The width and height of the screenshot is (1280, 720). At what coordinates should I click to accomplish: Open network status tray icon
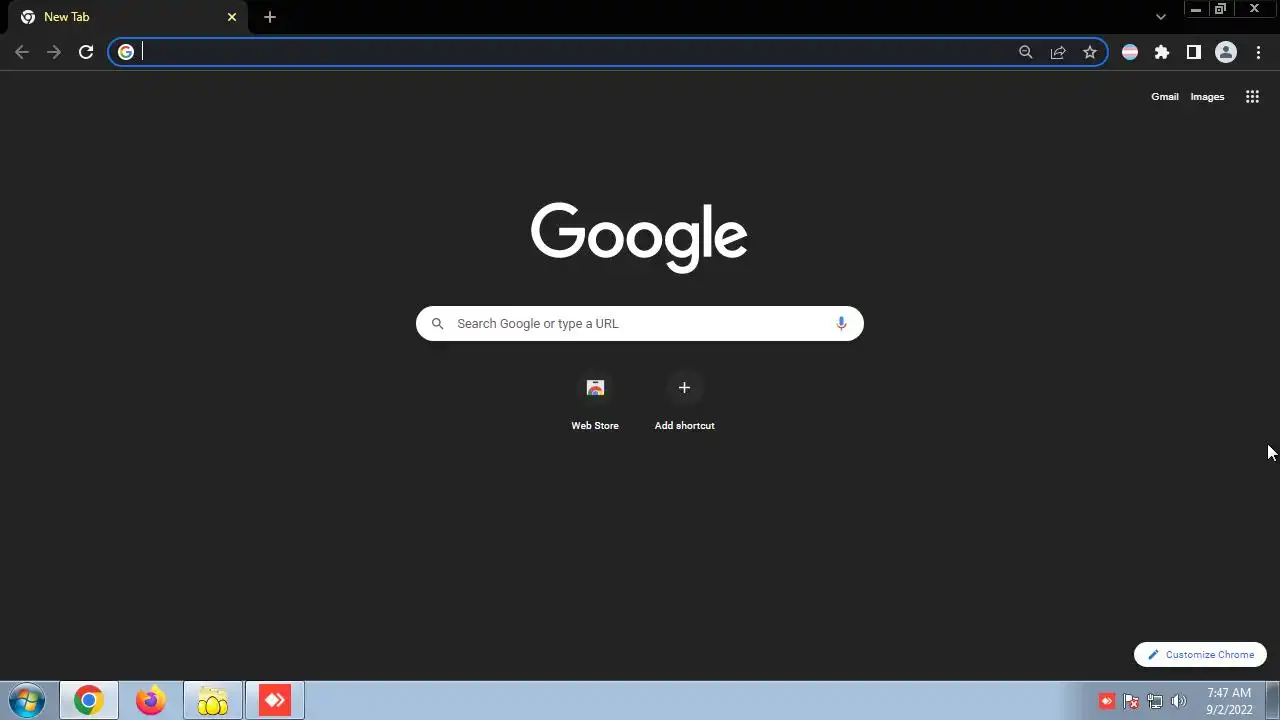[x=1155, y=701]
